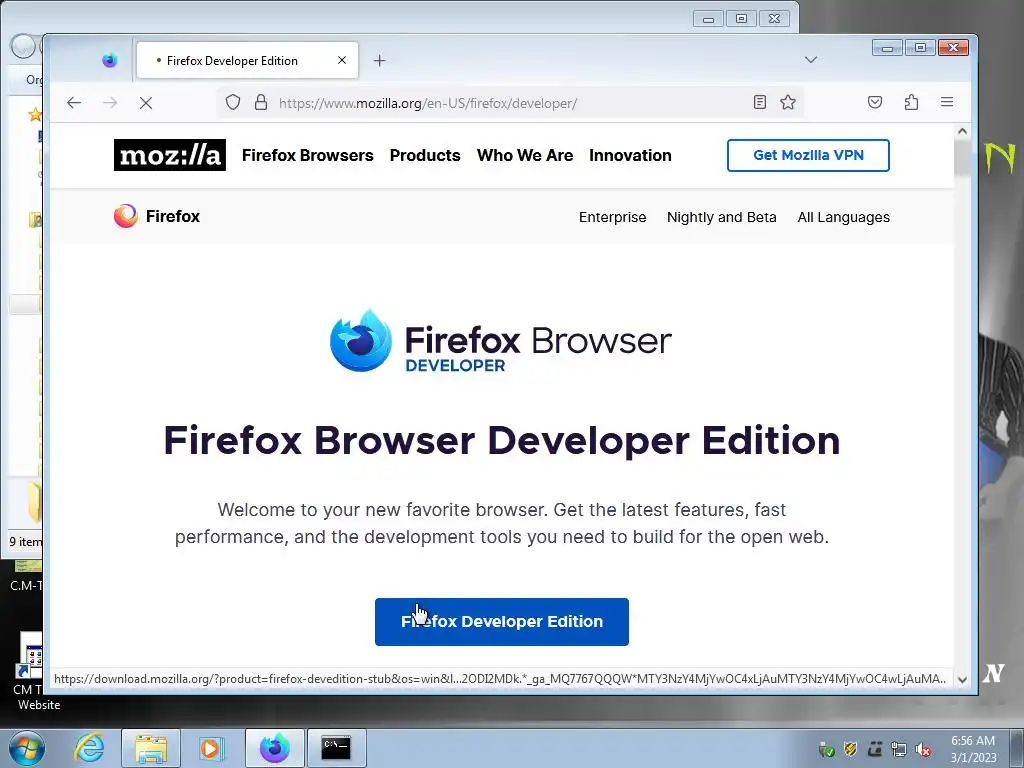Viewport: 1024px width, 768px height.
Task: Open Windows Explorer from taskbar
Action: [x=151, y=748]
